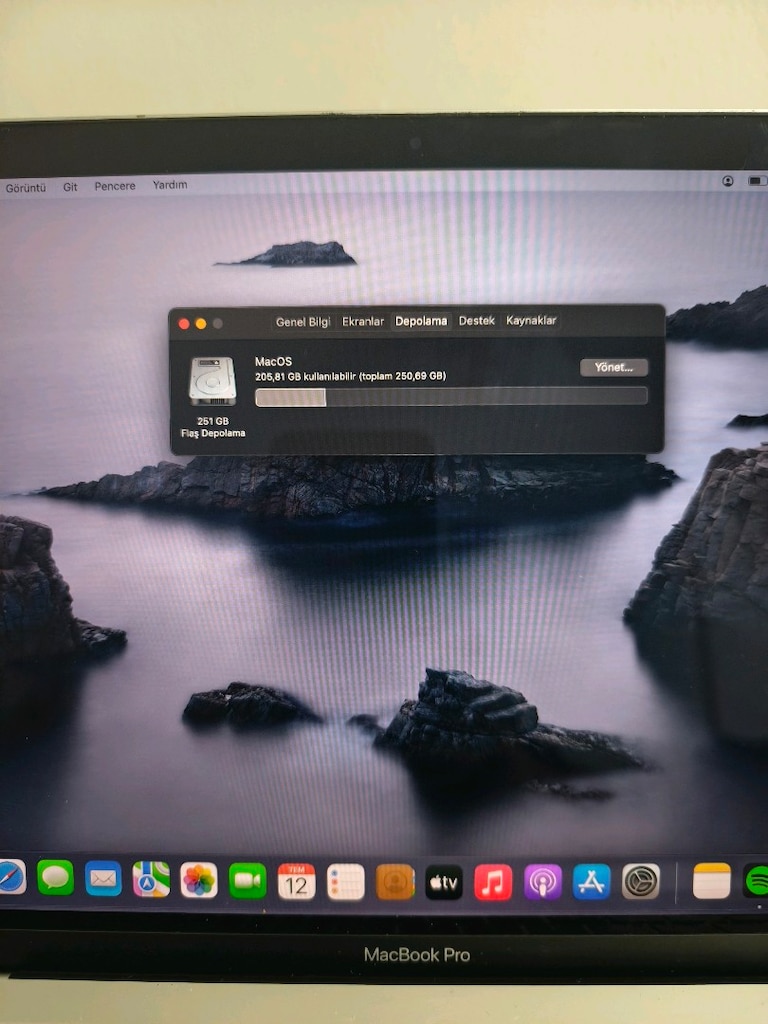Open the Yardım menu
The width and height of the screenshot is (768, 1024).
(170, 185)
